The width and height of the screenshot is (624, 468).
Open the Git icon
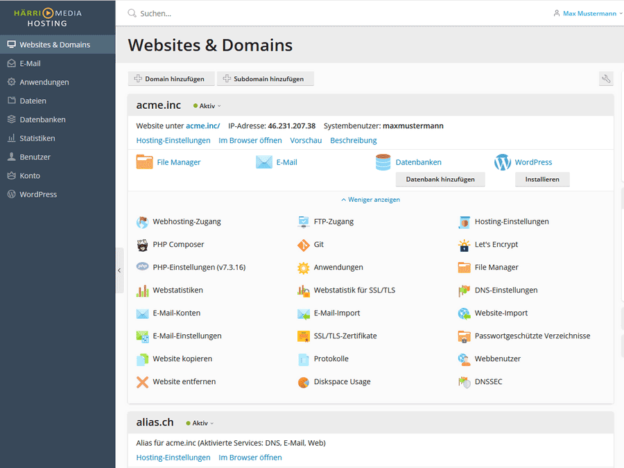[304, 244]
